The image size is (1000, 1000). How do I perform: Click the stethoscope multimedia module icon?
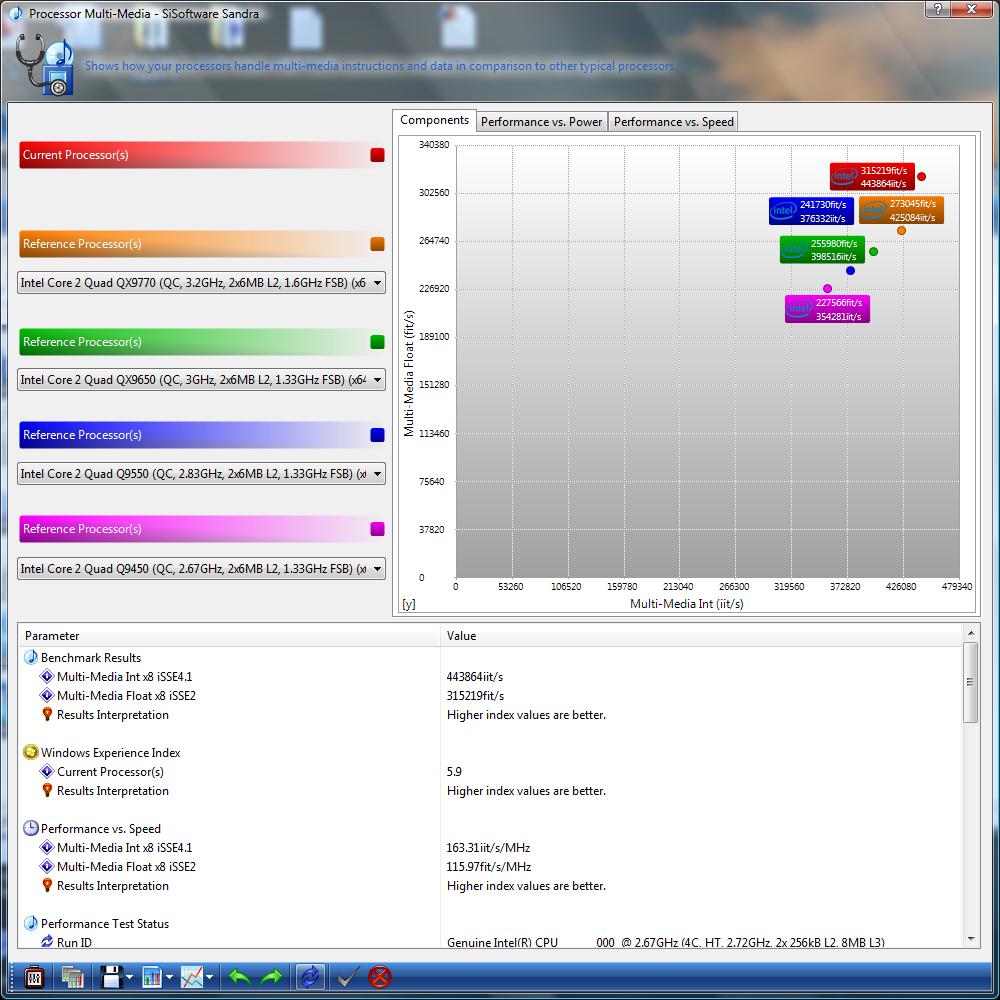pyautogui.click(x=45, y=64)
